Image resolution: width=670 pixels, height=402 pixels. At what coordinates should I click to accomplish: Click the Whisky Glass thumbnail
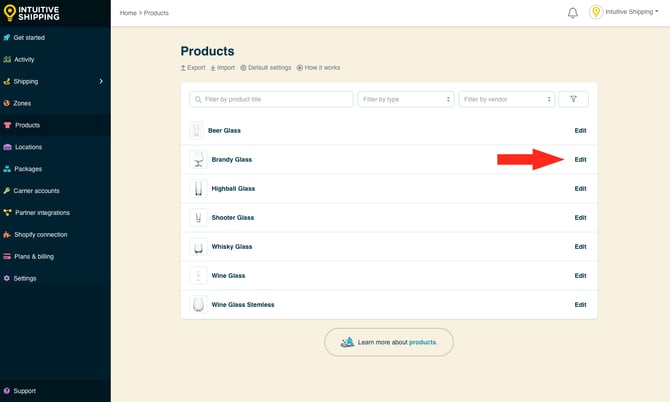tap(198, 246)
